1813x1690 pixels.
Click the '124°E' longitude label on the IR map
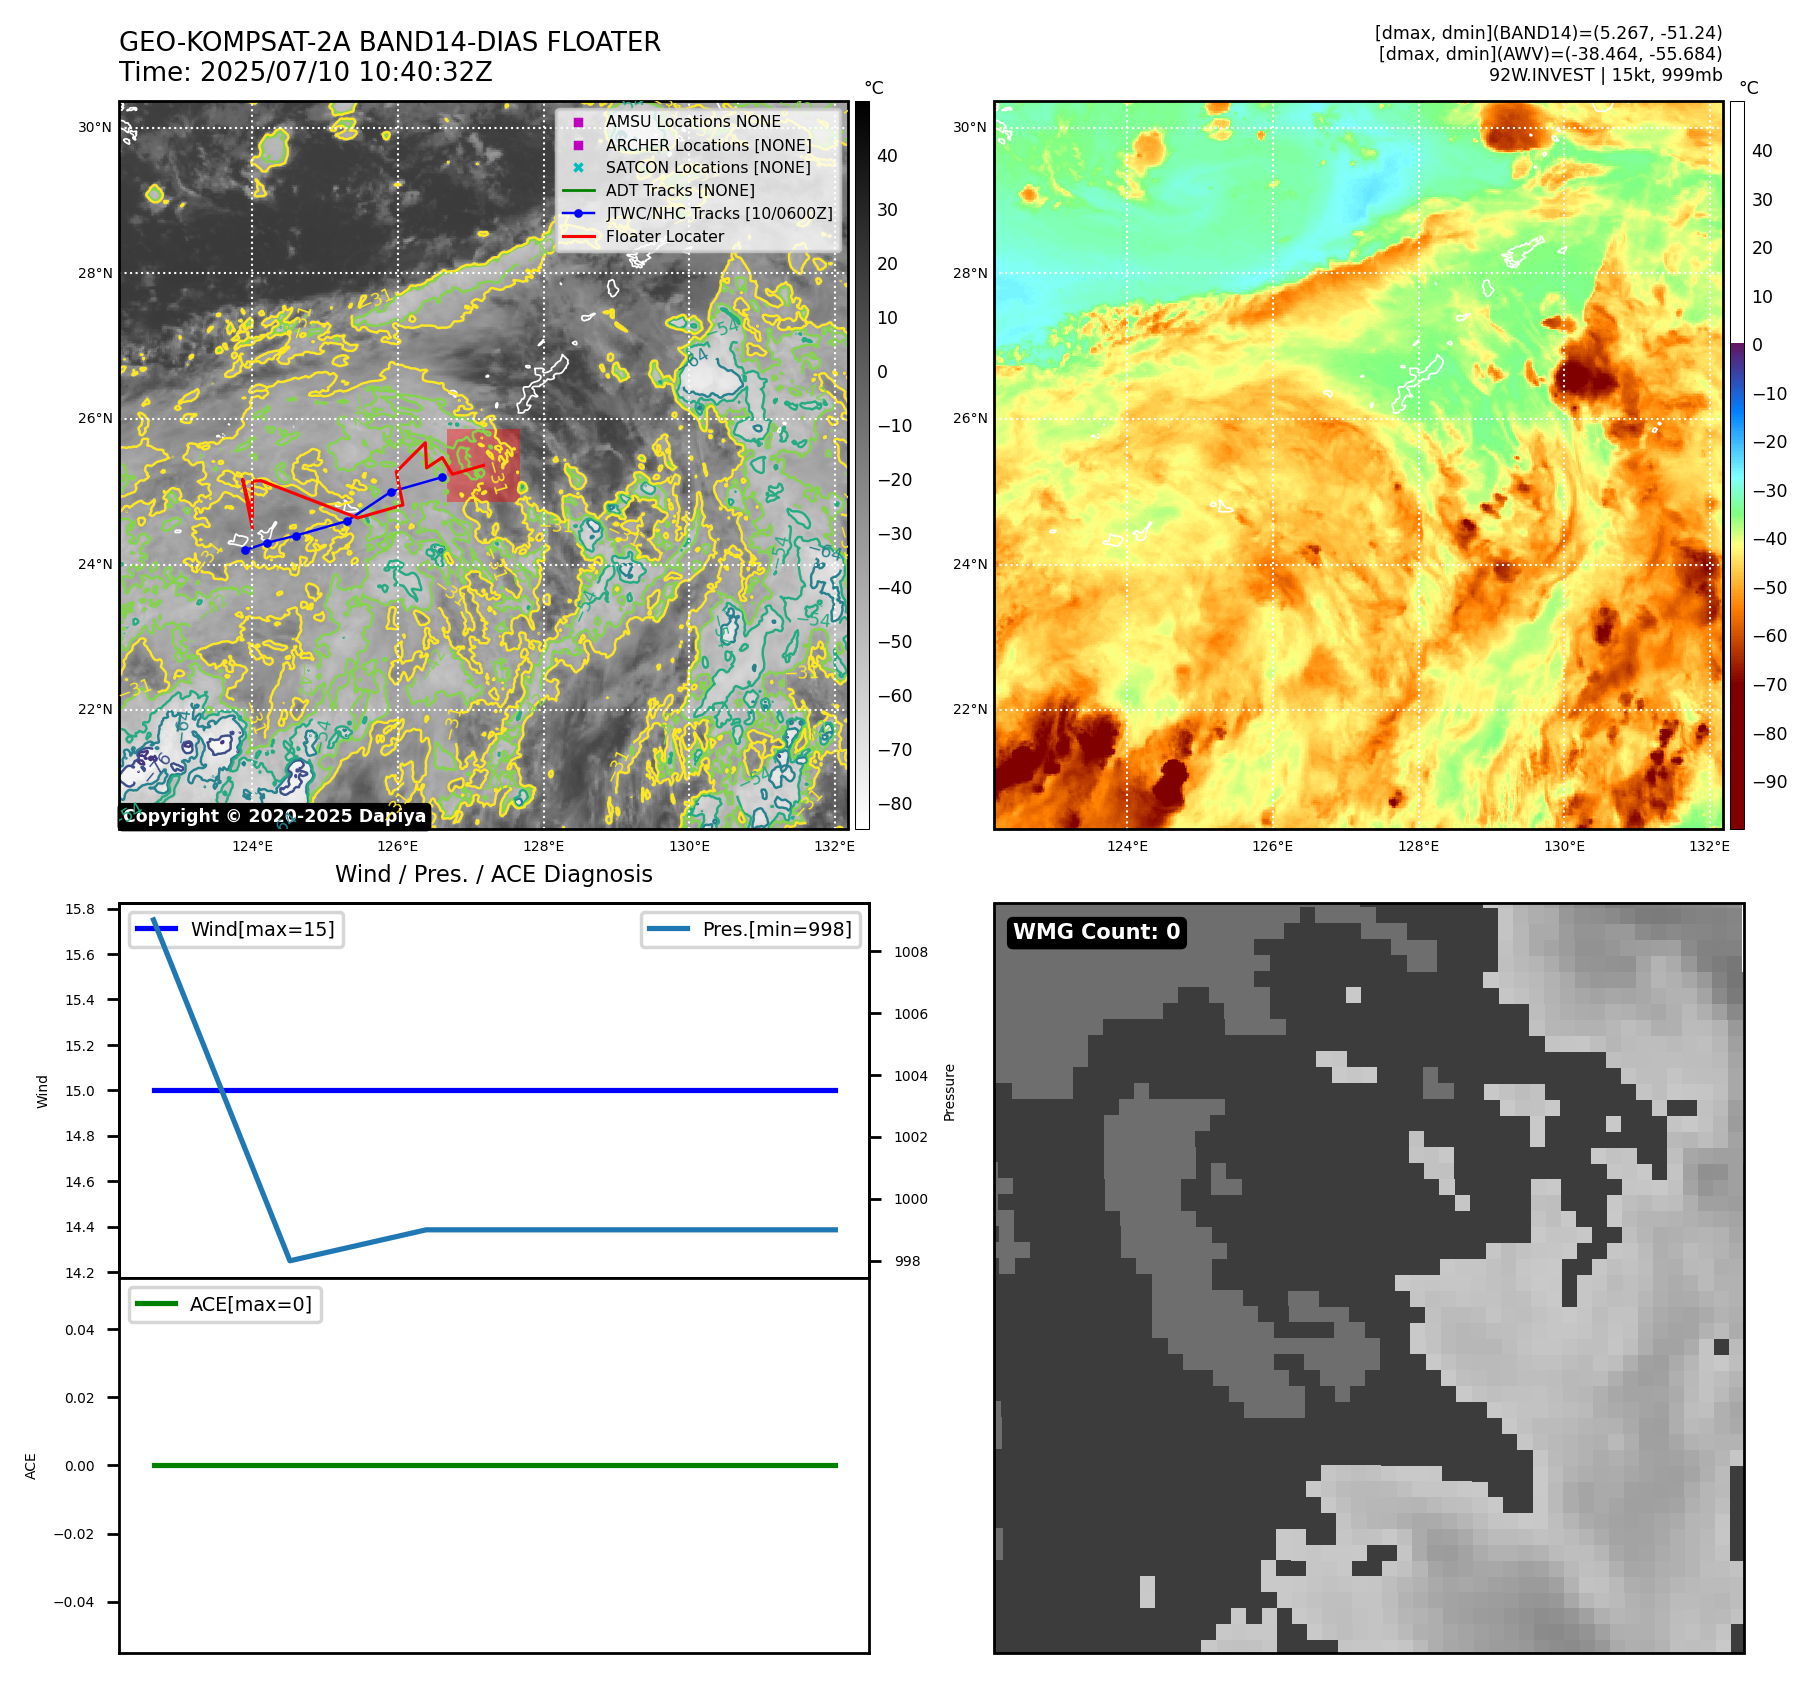252,846
